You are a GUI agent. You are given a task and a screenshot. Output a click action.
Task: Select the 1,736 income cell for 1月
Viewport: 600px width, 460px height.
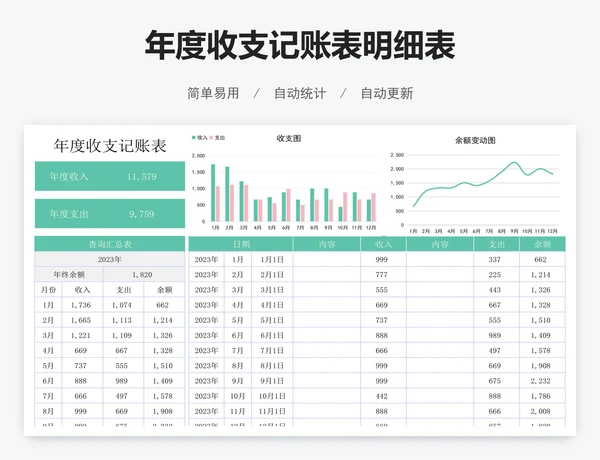click(x=81, y=305)
